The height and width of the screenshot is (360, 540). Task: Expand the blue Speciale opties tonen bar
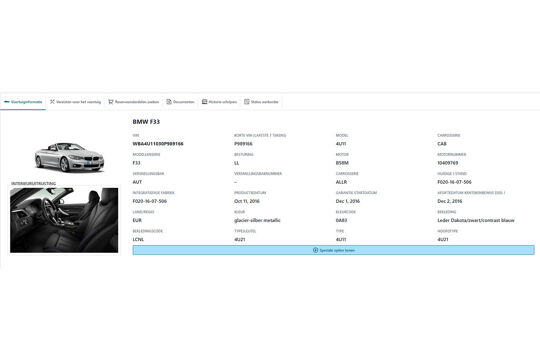[333, 250]
